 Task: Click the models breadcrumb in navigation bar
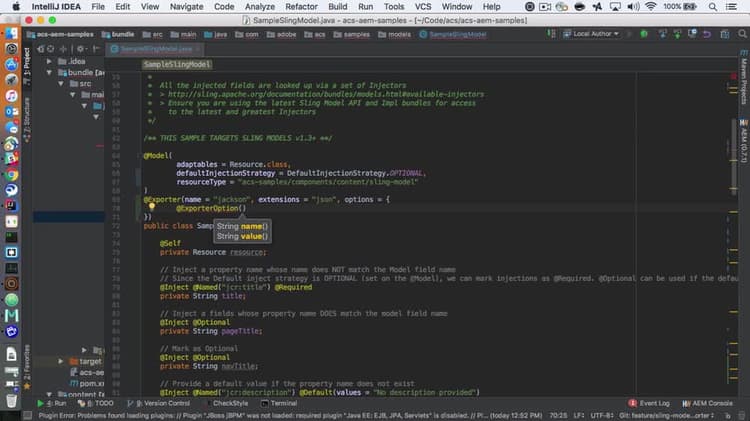(x=395, y=34)
